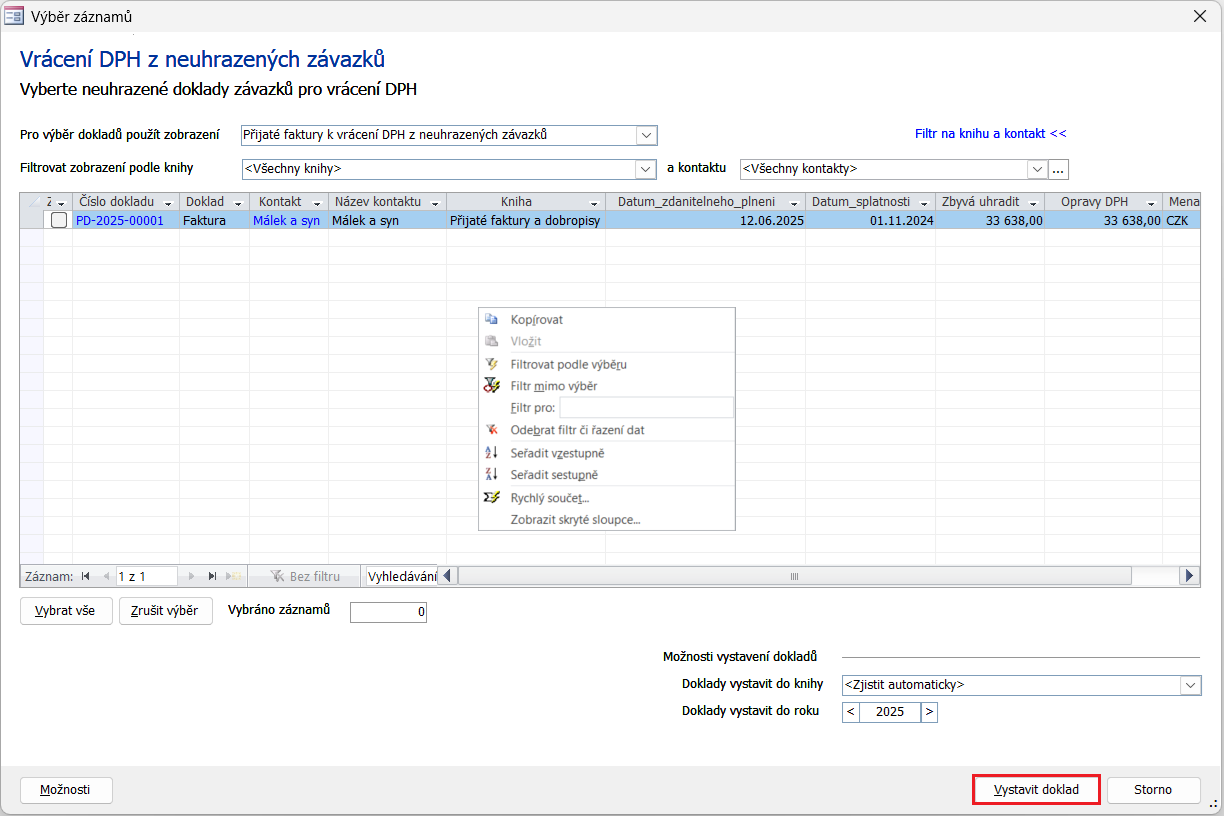Click the Faktura cell in the row
The width and height of the screenshot is (1224, 816).
tap(214, 220)
